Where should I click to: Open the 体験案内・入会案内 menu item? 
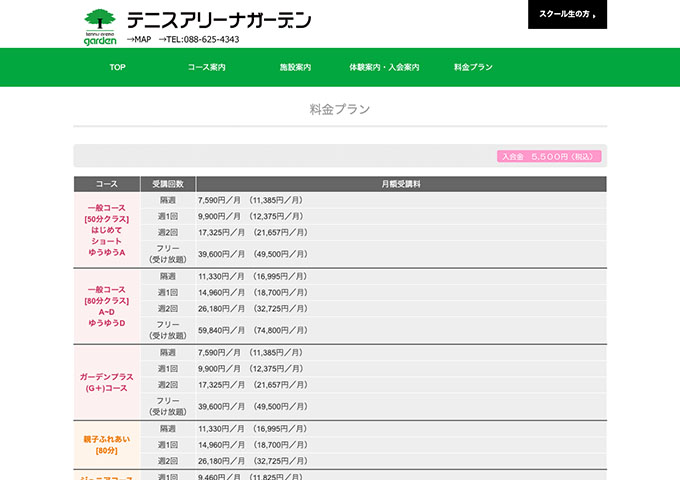click(384, 67)
